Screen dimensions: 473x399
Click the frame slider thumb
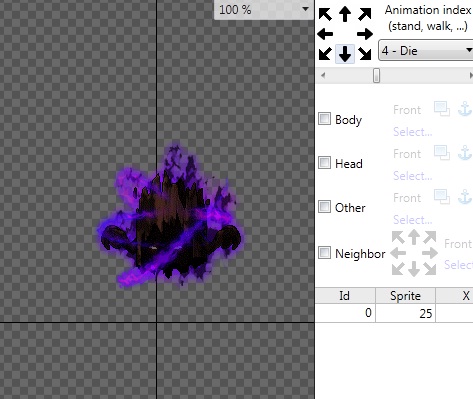376,76
